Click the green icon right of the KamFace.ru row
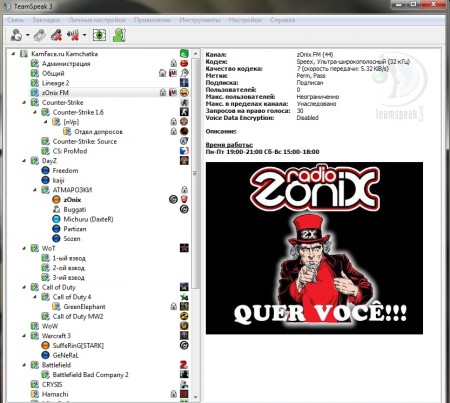This screenshot has width=450, height=403. coord(184,54)
